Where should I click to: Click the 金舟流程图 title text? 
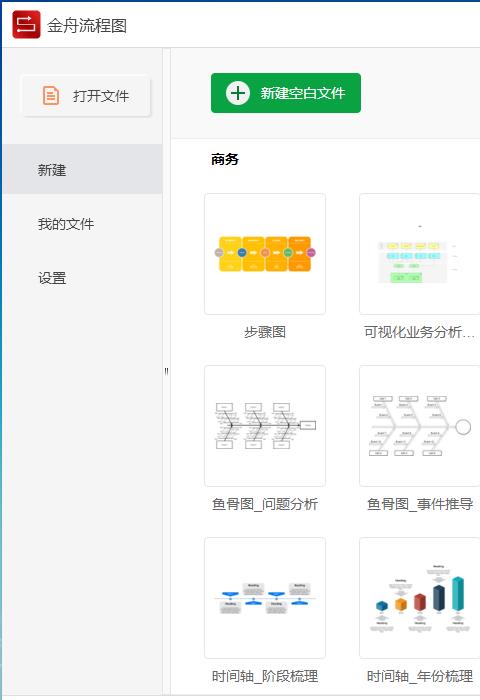87,25
